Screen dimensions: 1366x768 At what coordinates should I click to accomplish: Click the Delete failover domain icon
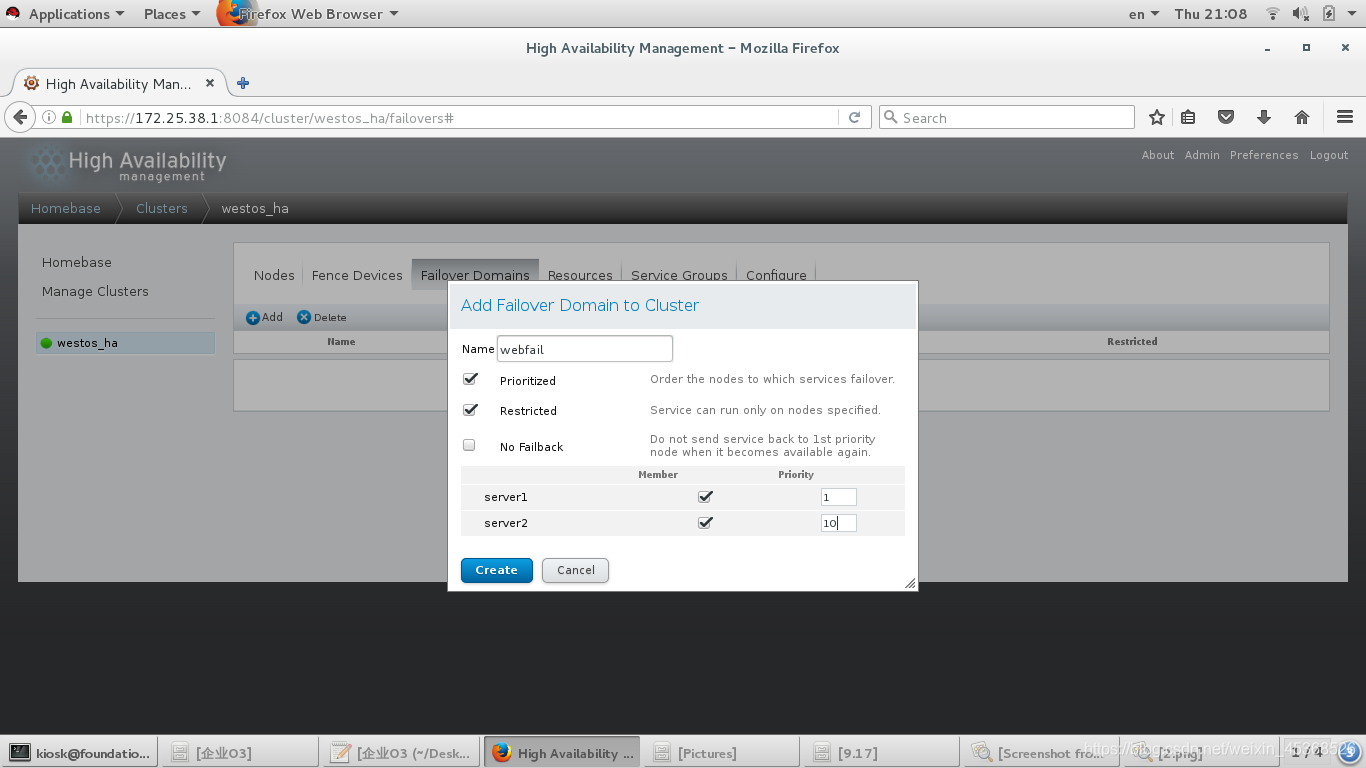304,317
